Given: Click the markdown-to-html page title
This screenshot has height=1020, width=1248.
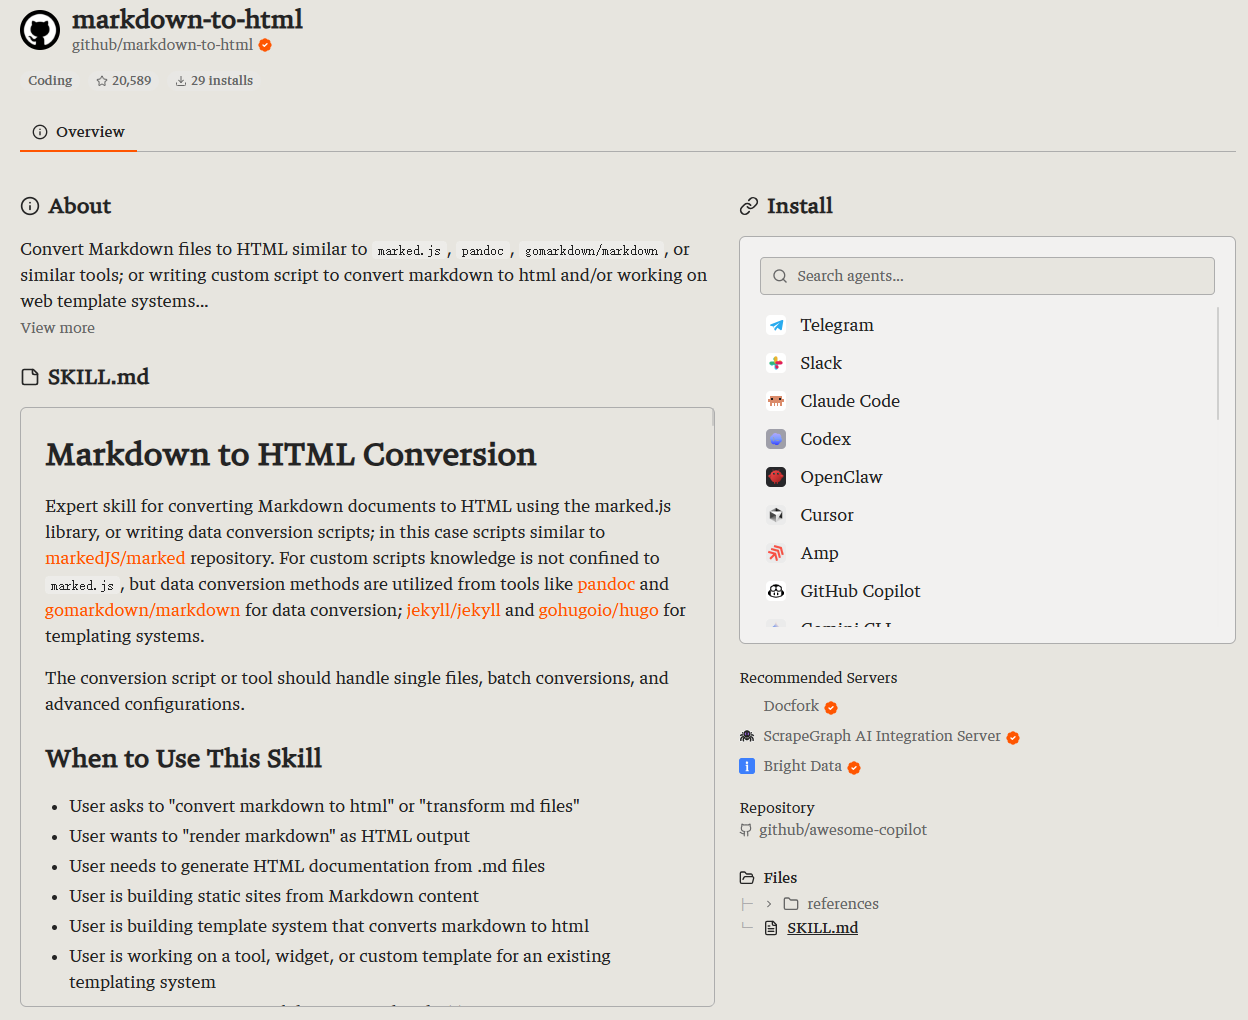Looking at the screenshot, I should [x=187, y=19].
